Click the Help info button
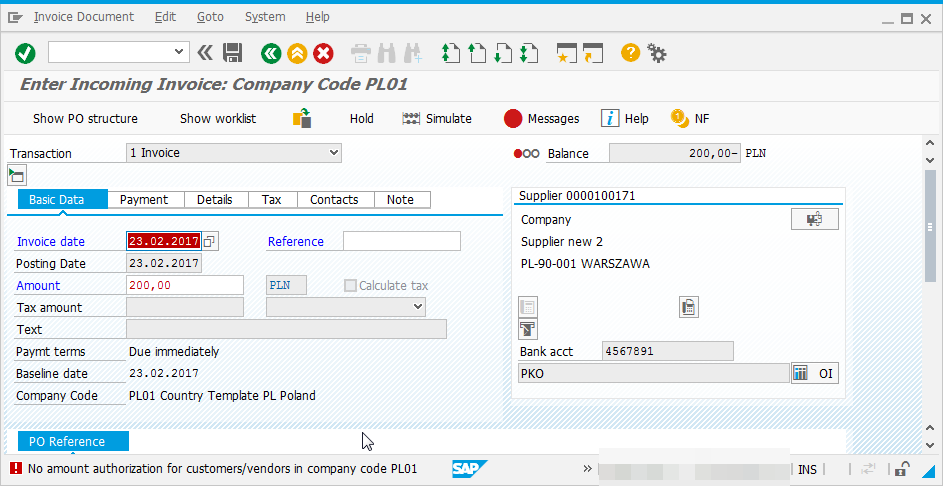Screen dimensions: 943x486 pyautogui.click(x=624, y=118)
